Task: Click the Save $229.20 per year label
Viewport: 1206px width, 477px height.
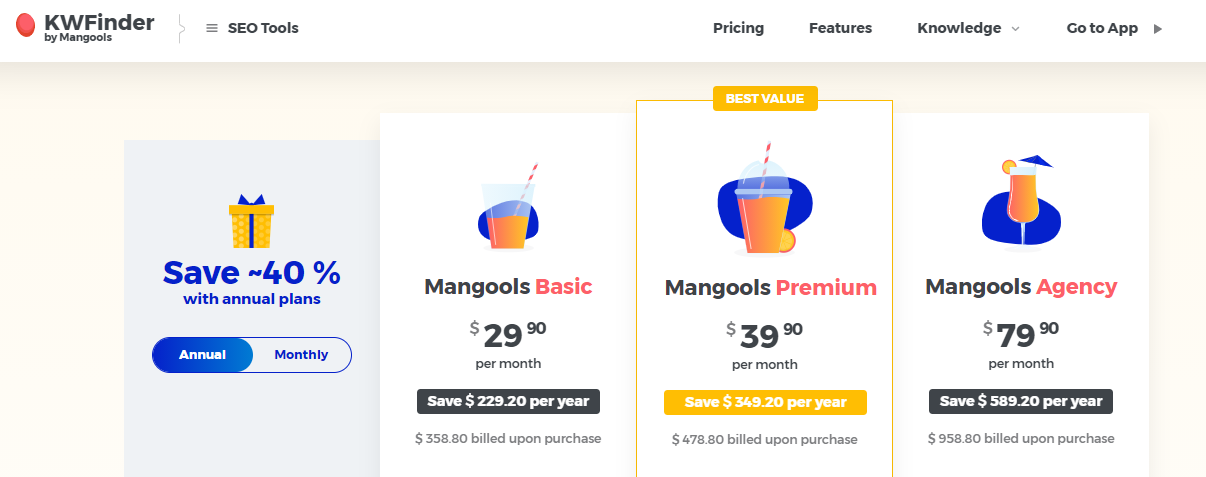Action: [x=508, y=401]
